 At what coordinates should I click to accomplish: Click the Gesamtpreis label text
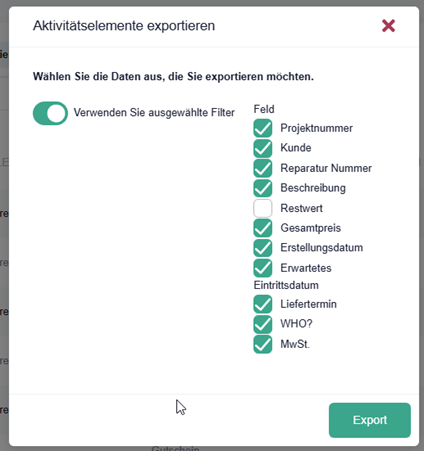(x=311, y=228)
